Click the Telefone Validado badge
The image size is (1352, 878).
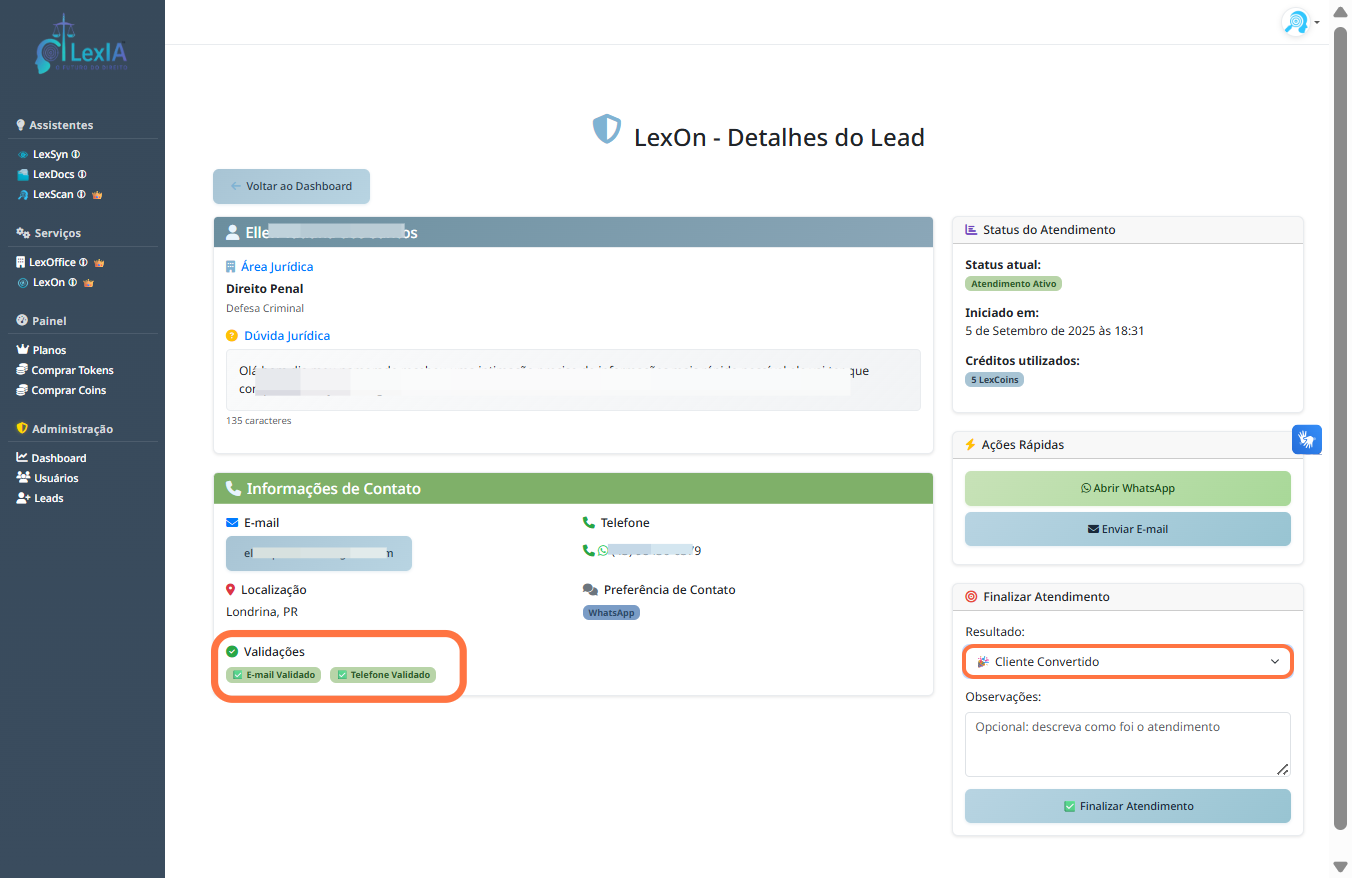tap(383, 675)
